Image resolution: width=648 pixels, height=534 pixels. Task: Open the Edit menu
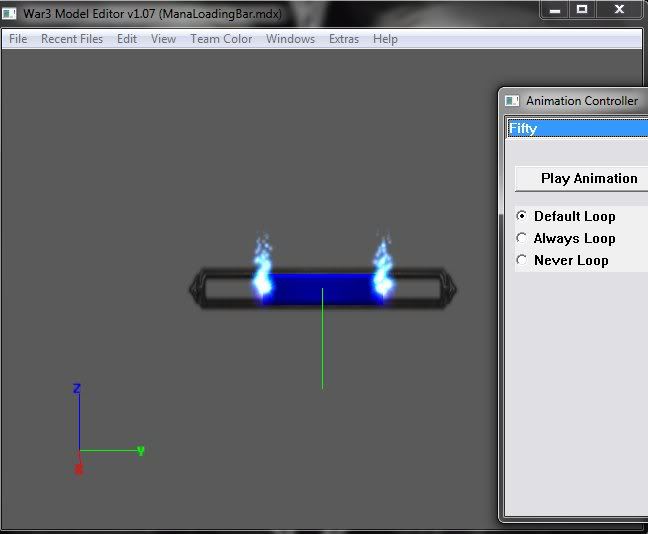(127, 39)
